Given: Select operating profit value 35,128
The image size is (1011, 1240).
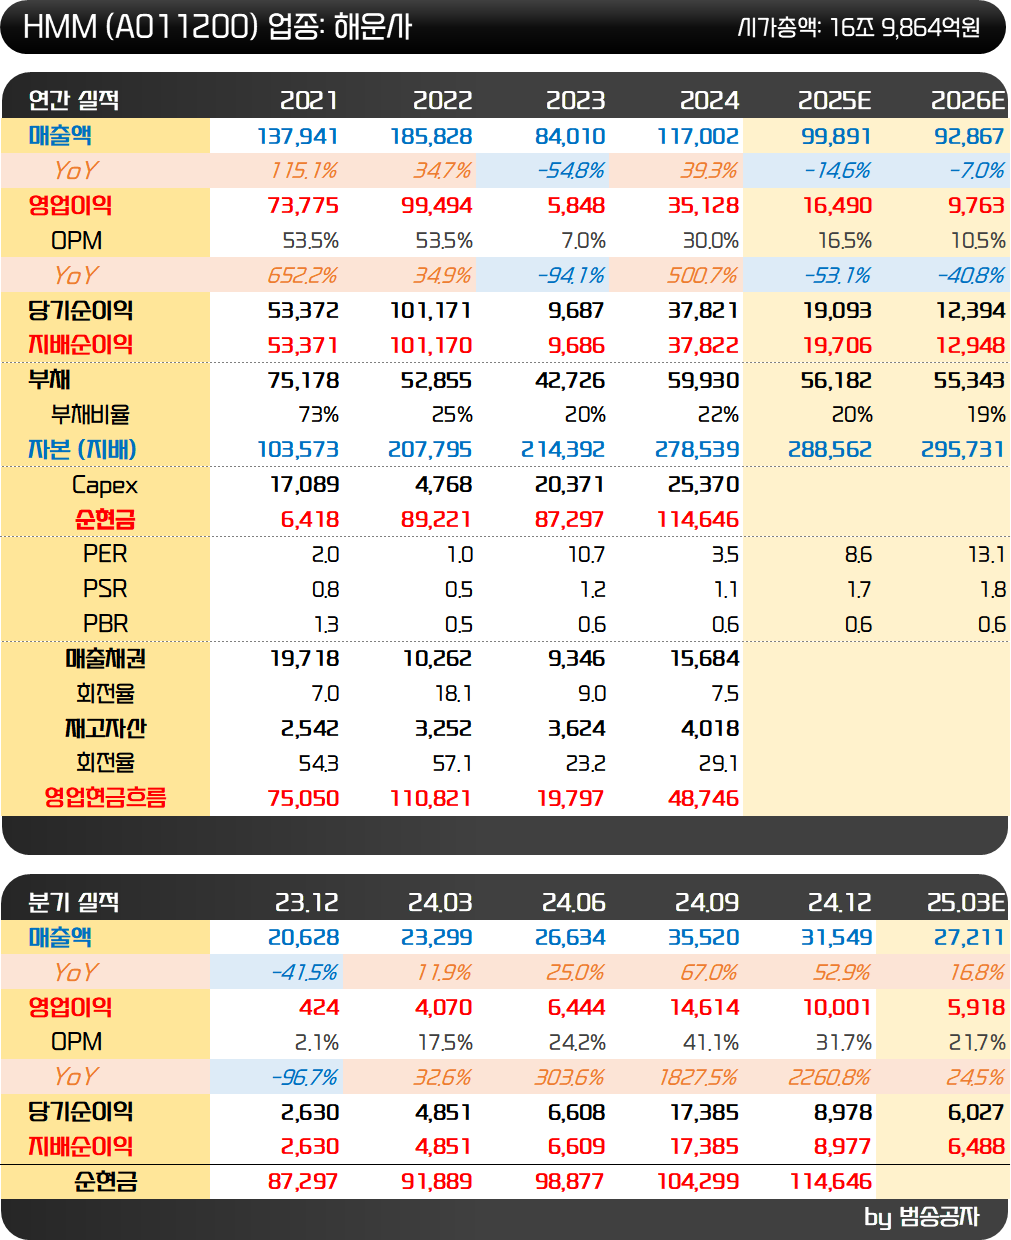Looking at the screenshot, I should click(703, 206).
